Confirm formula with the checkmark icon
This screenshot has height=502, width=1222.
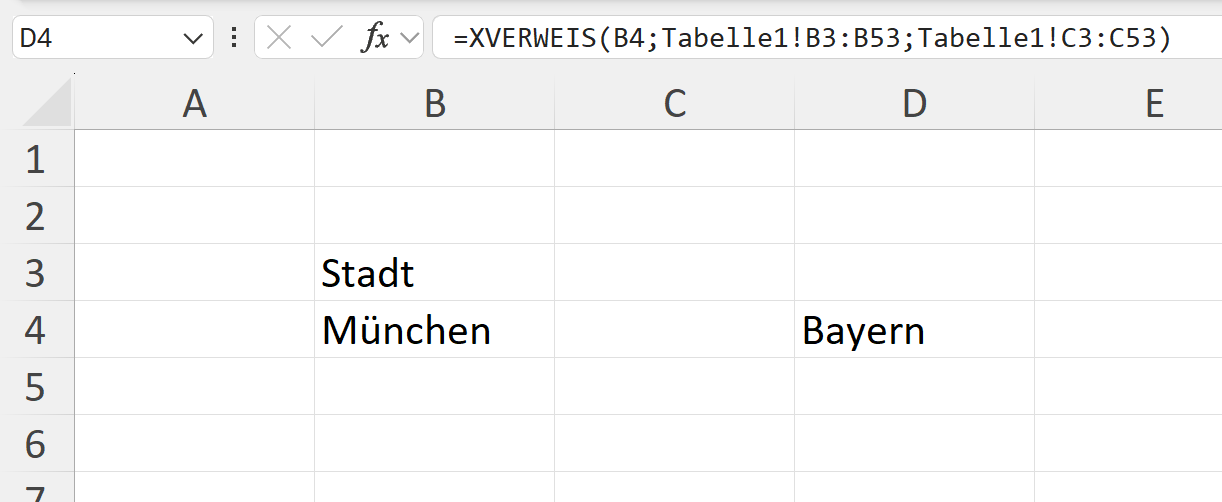pos(326,38)
